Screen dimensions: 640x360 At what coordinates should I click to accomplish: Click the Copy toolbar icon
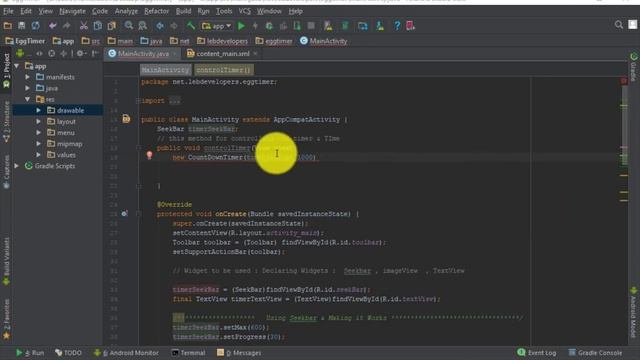click(x=98, y=26)
